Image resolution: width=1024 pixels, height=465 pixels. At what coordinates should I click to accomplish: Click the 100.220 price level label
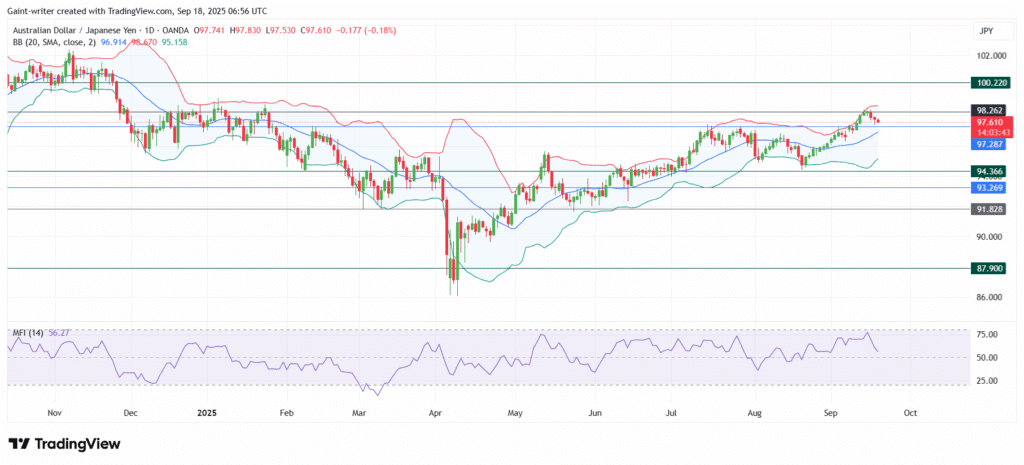coord(992,83)
